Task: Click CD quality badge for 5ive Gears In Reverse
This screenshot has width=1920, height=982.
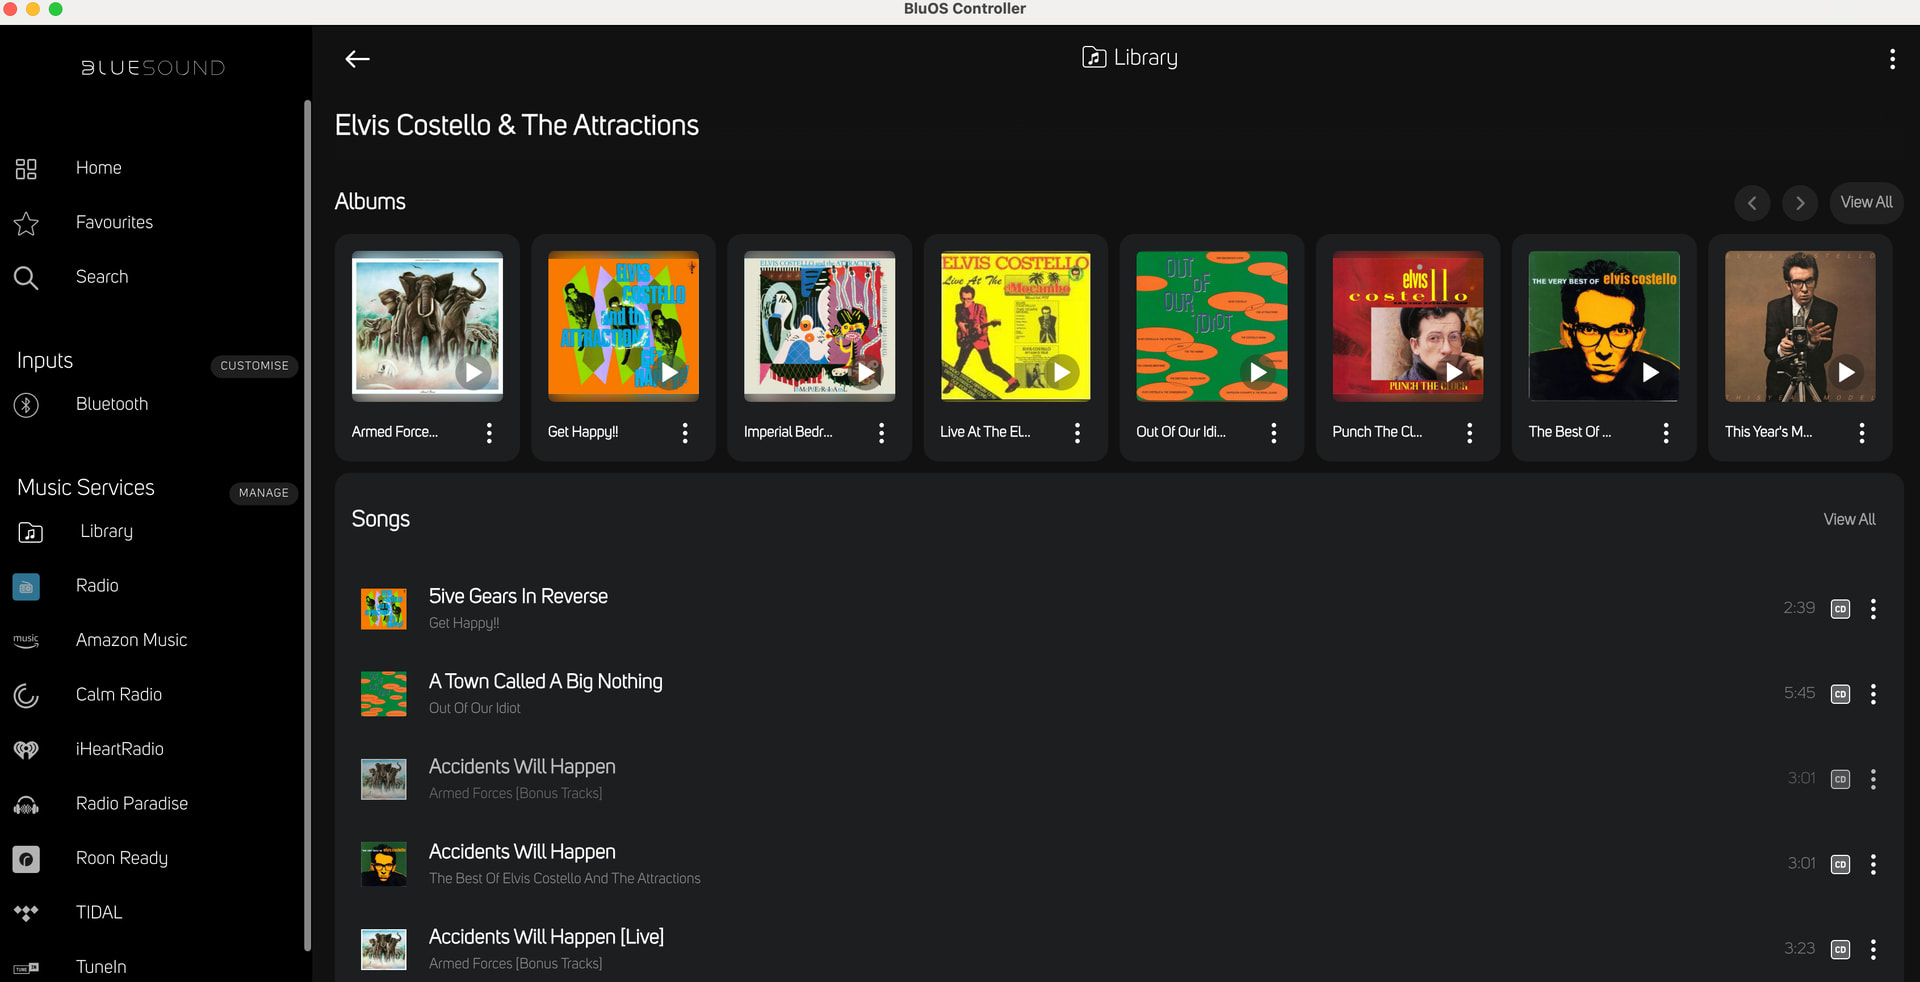Action: (x=1840, y=609)
